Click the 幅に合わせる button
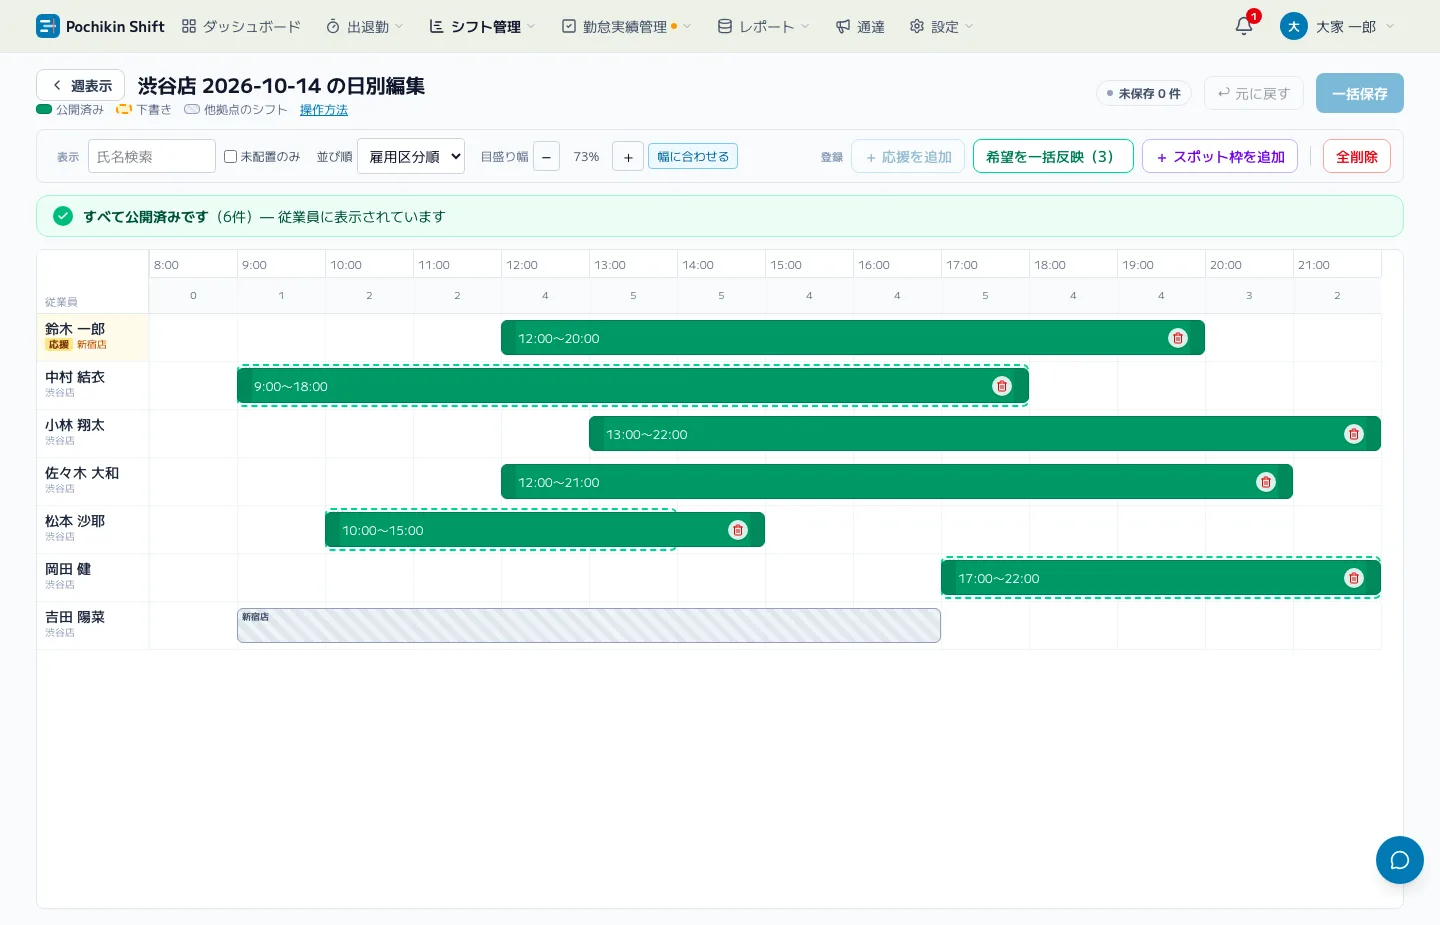 click(693, 156)
